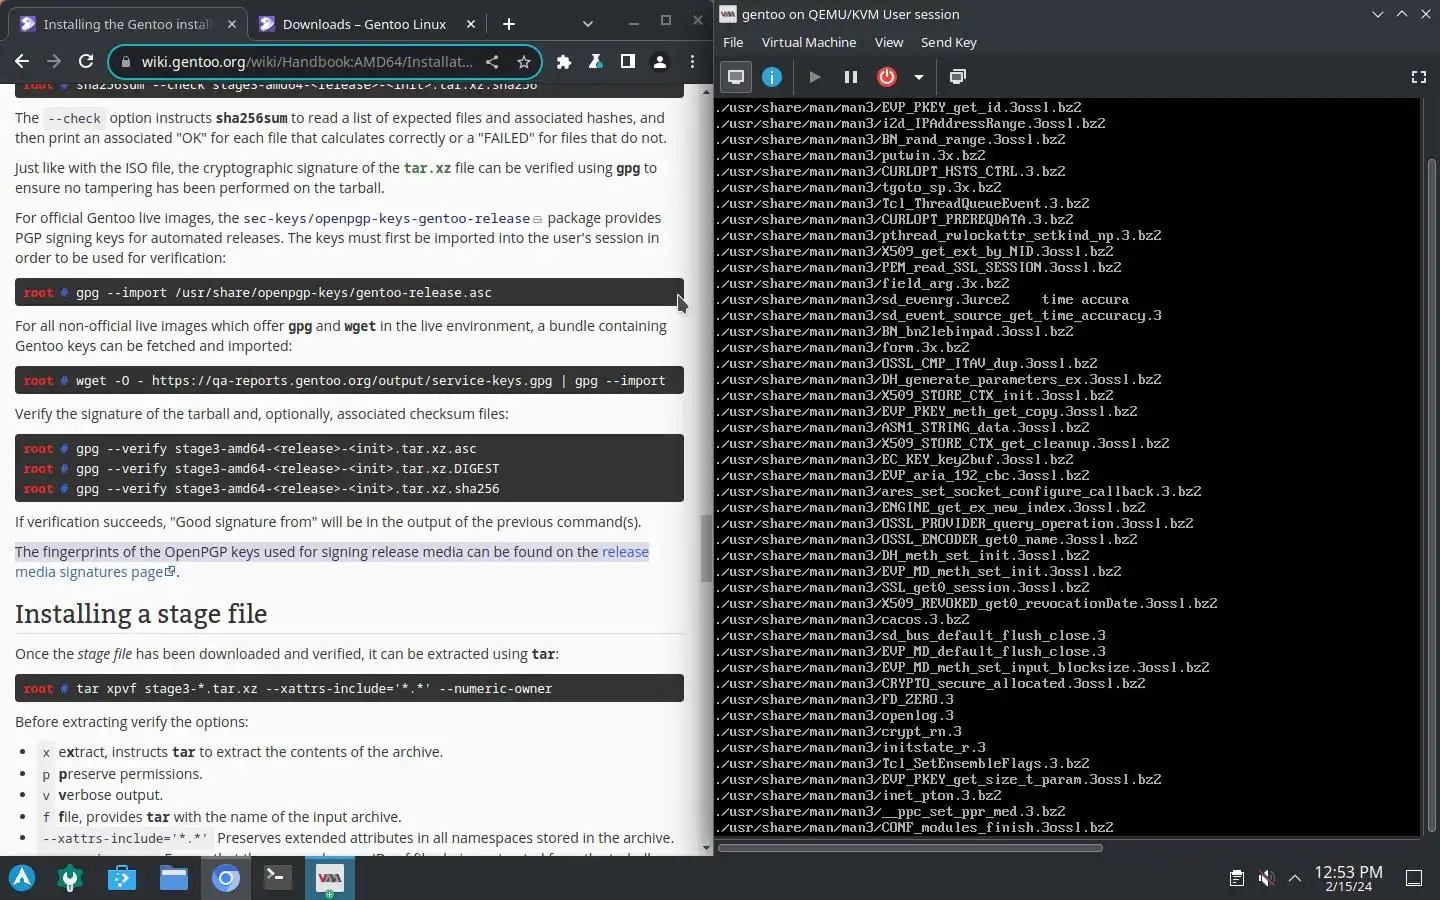Image resolution: width=1440 pixels, height=900 pixels.
Task: Shut down the gentoo VM
Action: click(x=887, y=77)
